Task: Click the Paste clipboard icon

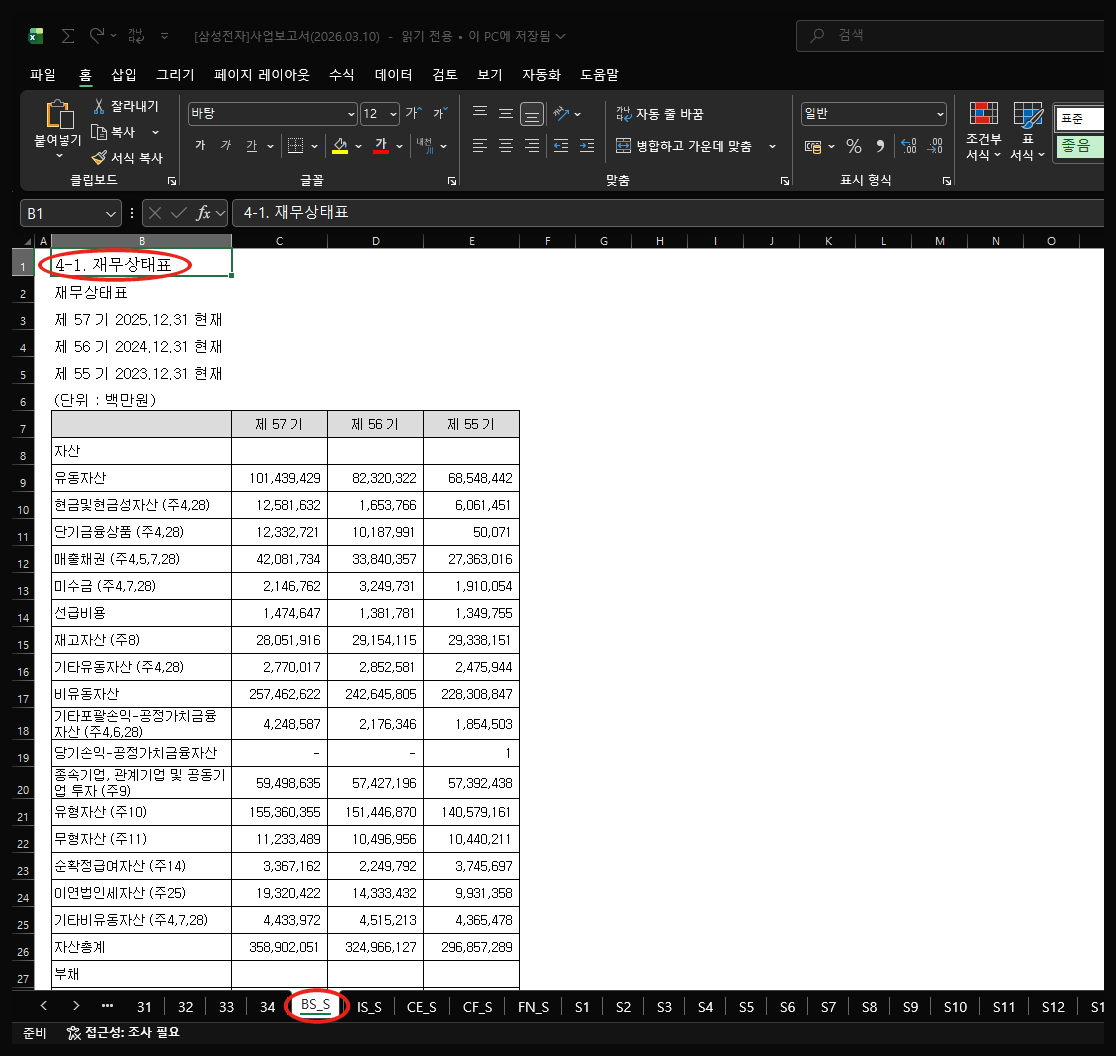Action: [x=60, y=115]
